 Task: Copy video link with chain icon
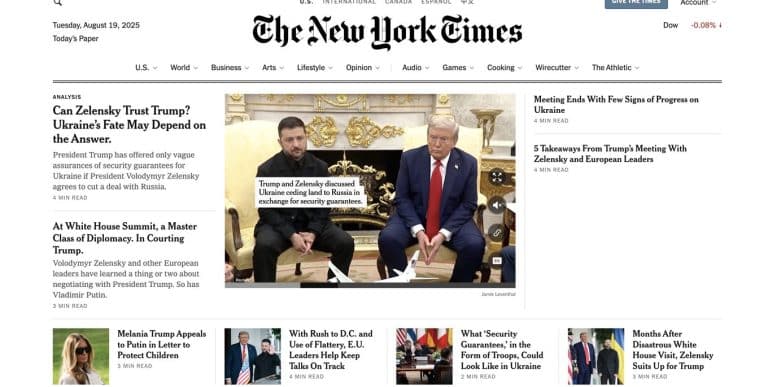pyautogui.click(x=497, y=233)
